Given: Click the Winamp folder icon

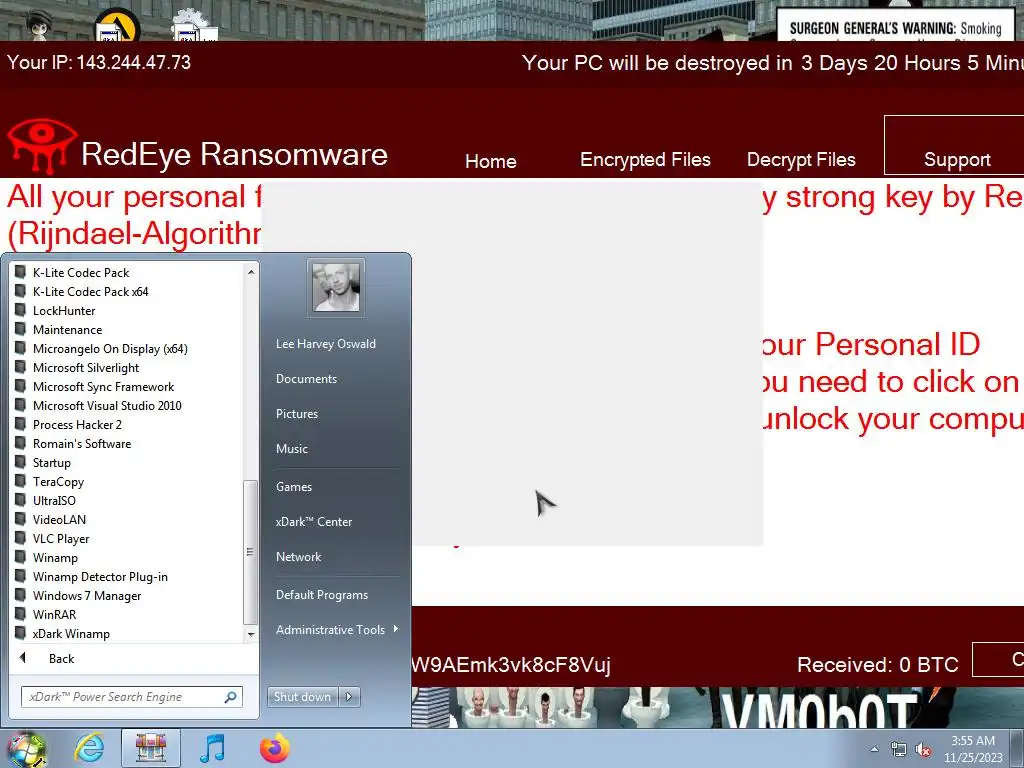Looking at the screenshot, I should (20, 557).
